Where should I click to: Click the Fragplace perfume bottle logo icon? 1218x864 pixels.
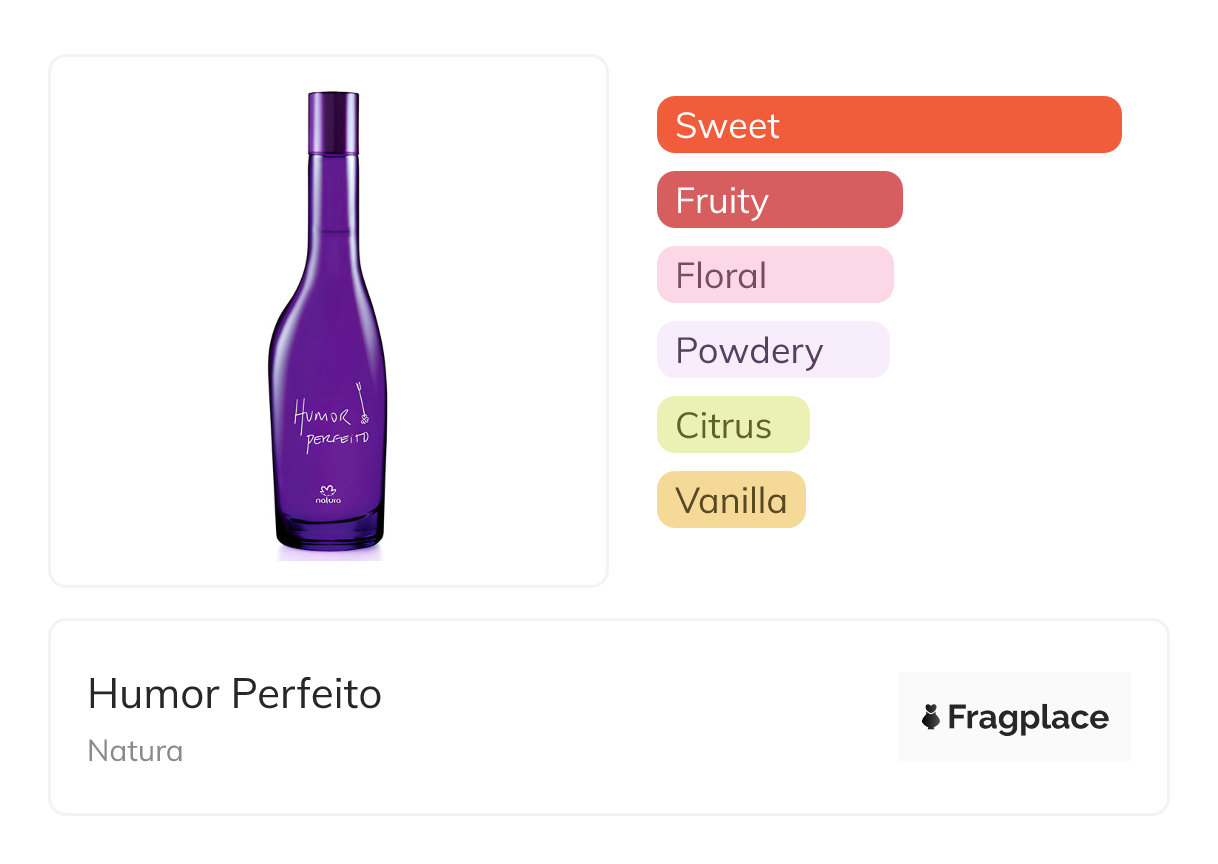(931, 717)
